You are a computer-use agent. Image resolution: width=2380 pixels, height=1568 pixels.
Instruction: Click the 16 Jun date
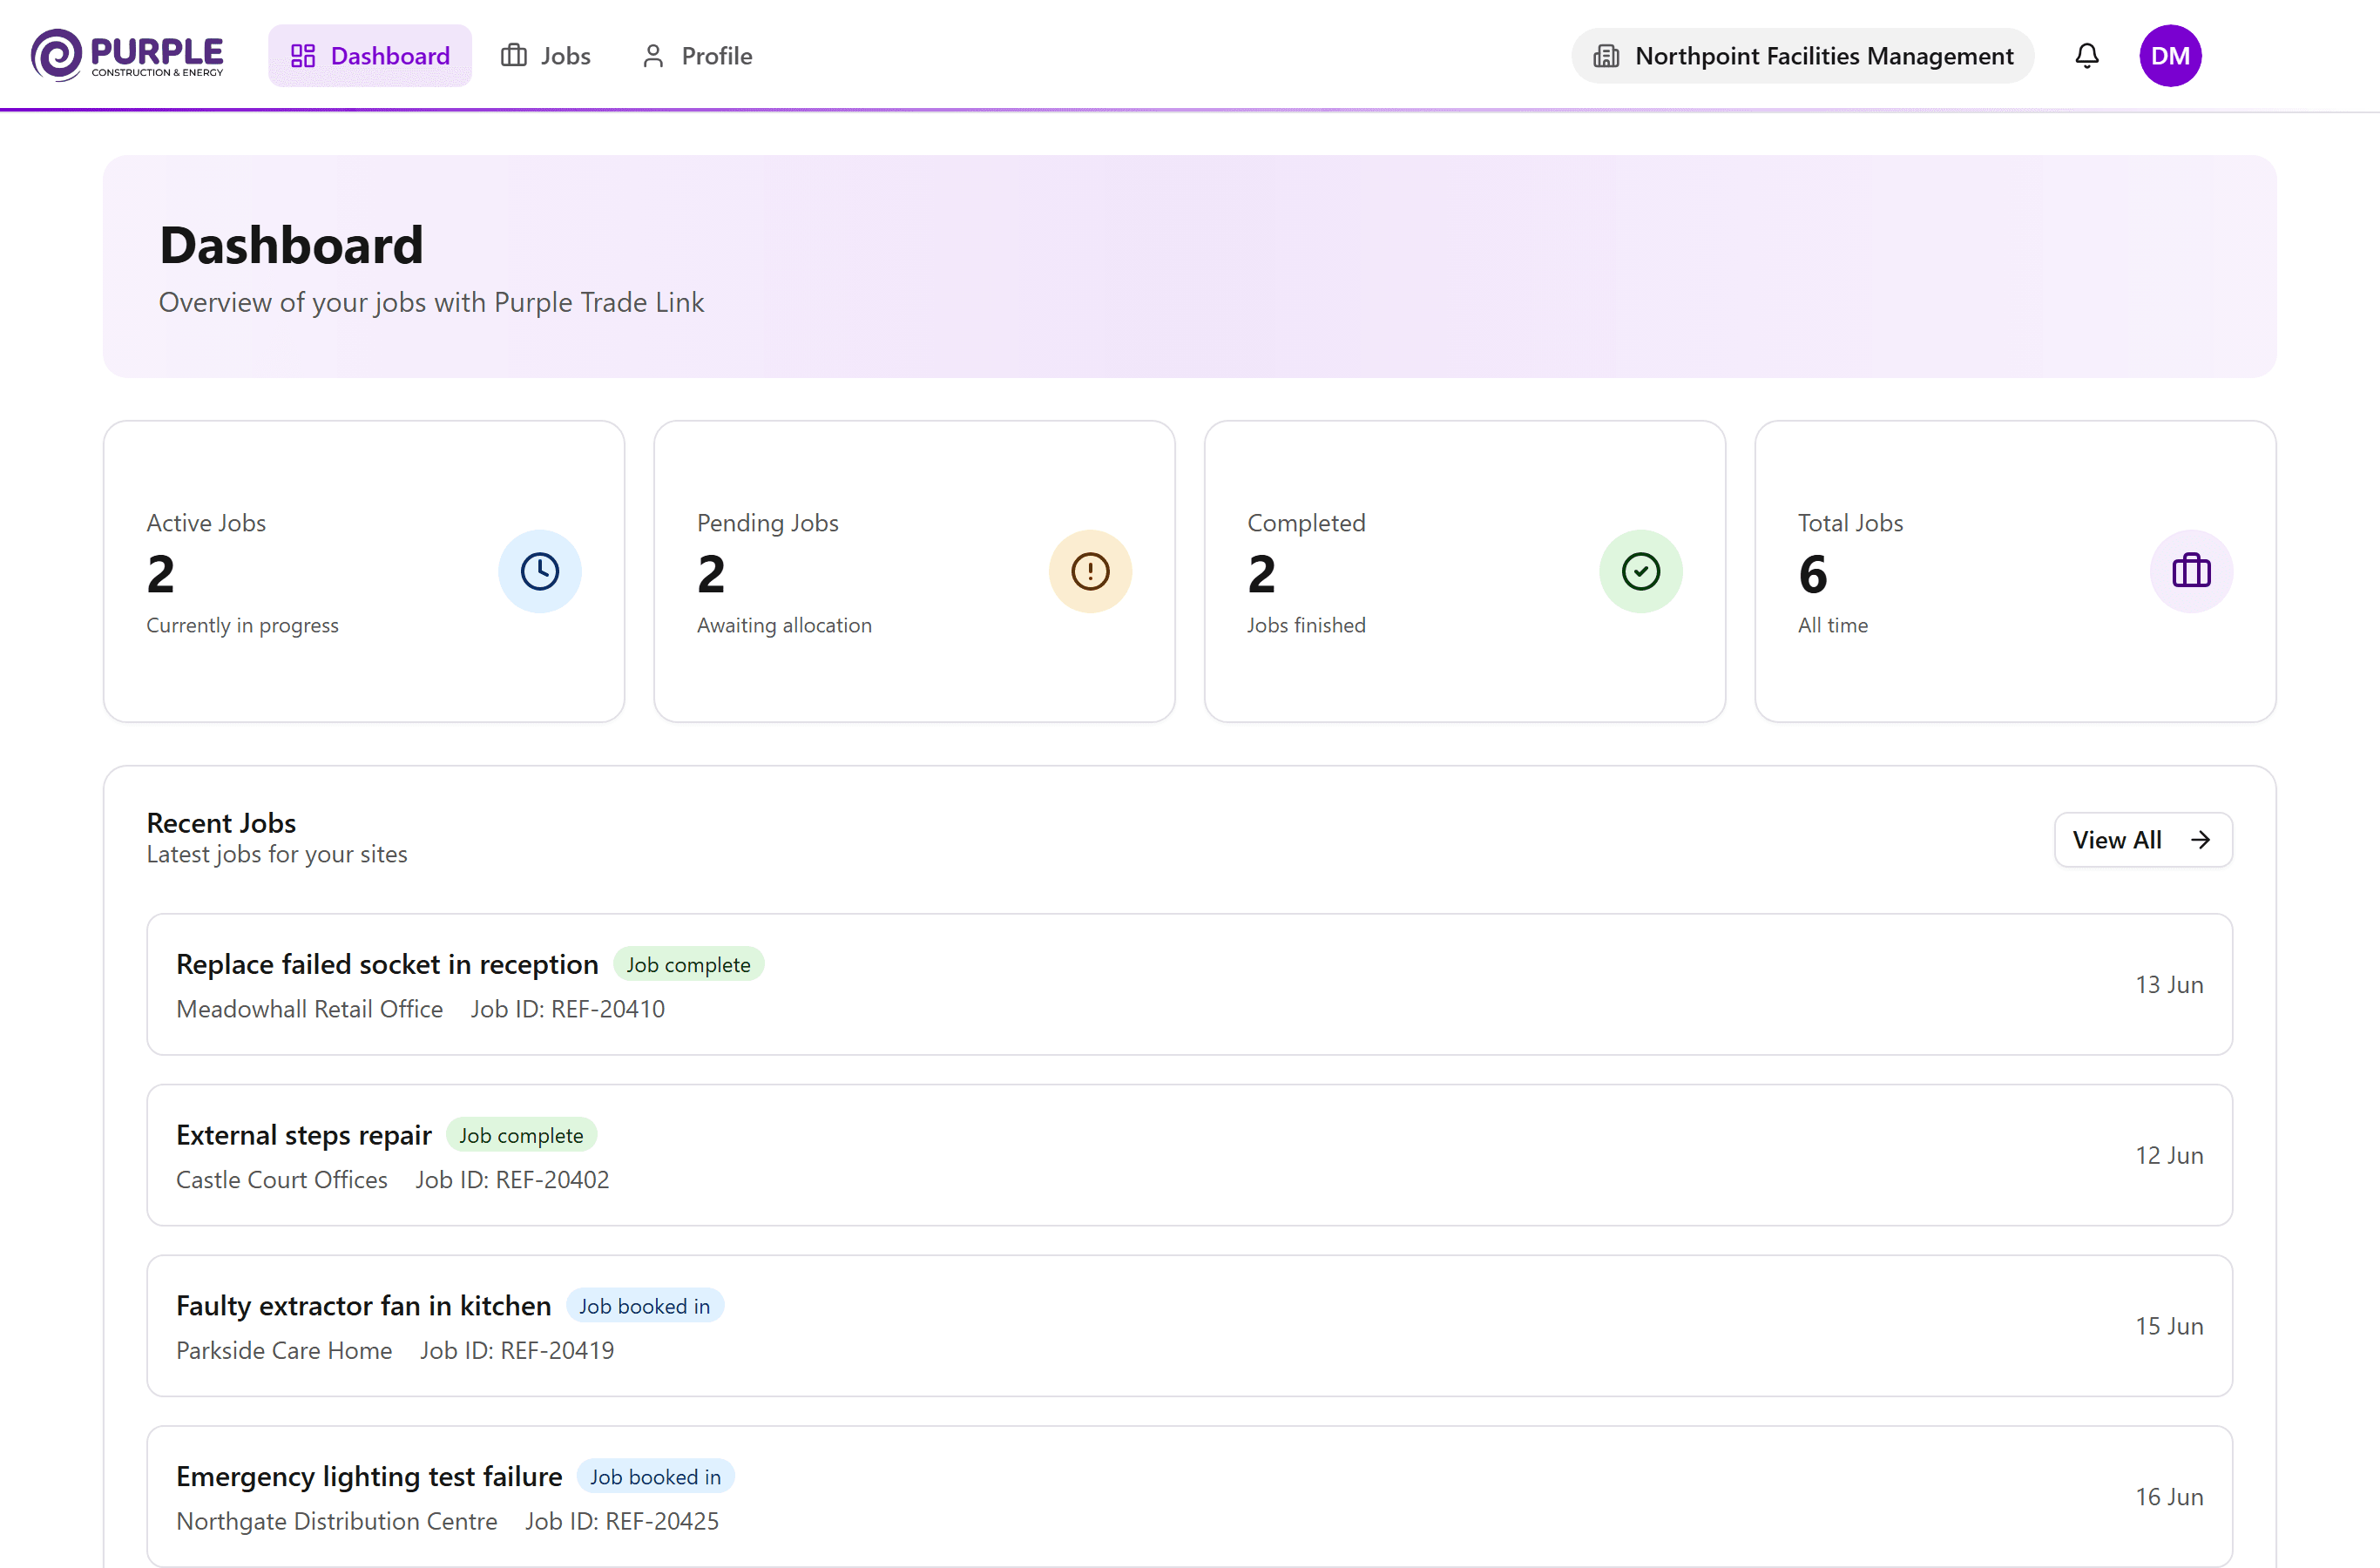(2170, 1498)
